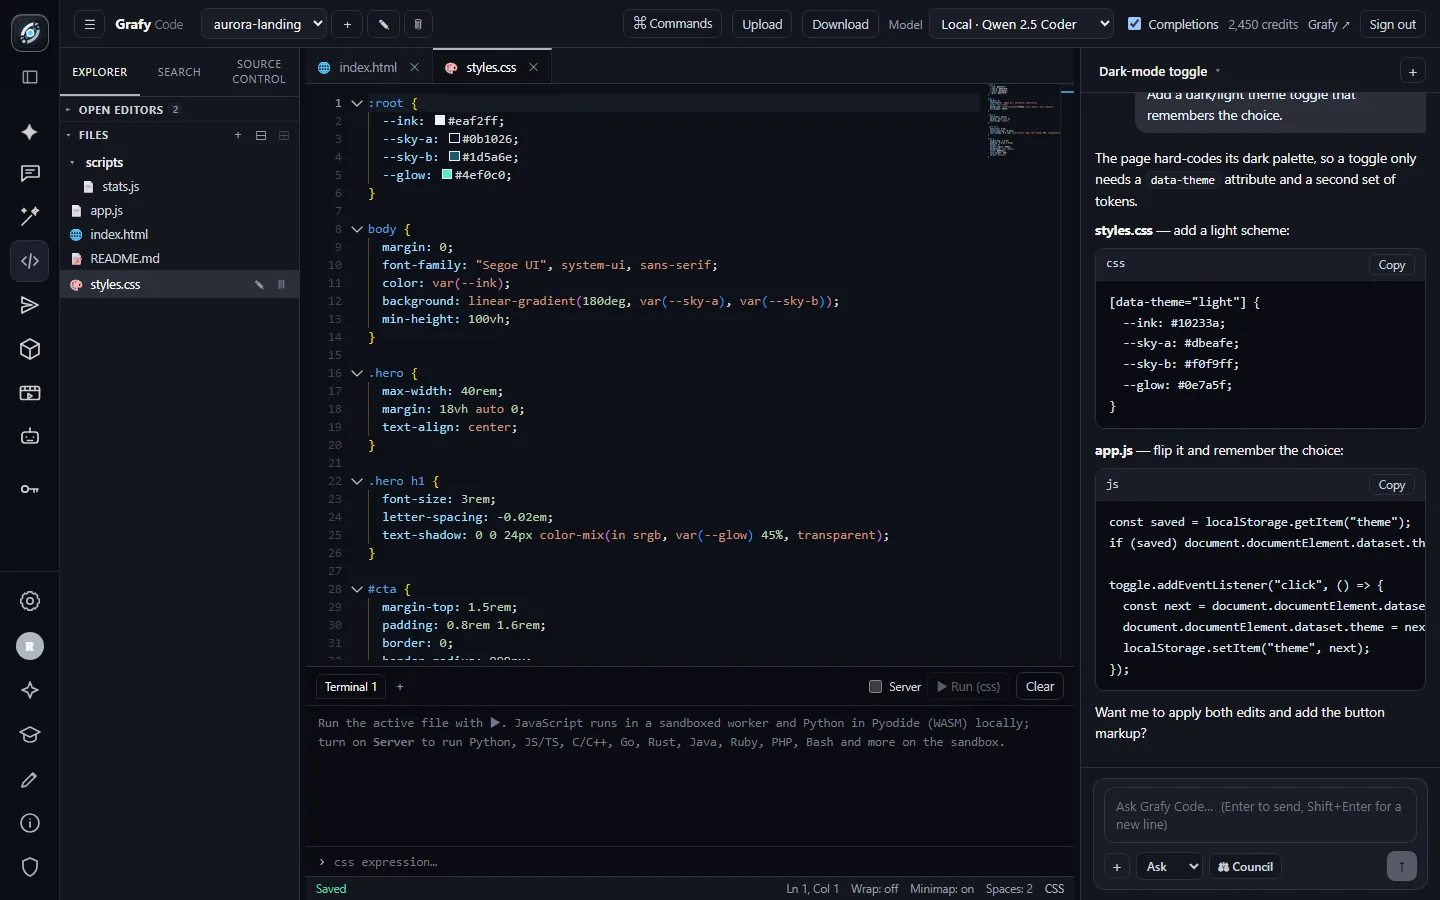Delete styles.css using its trash icon
Screen dimensions: 1440x900
click(281, 285)
